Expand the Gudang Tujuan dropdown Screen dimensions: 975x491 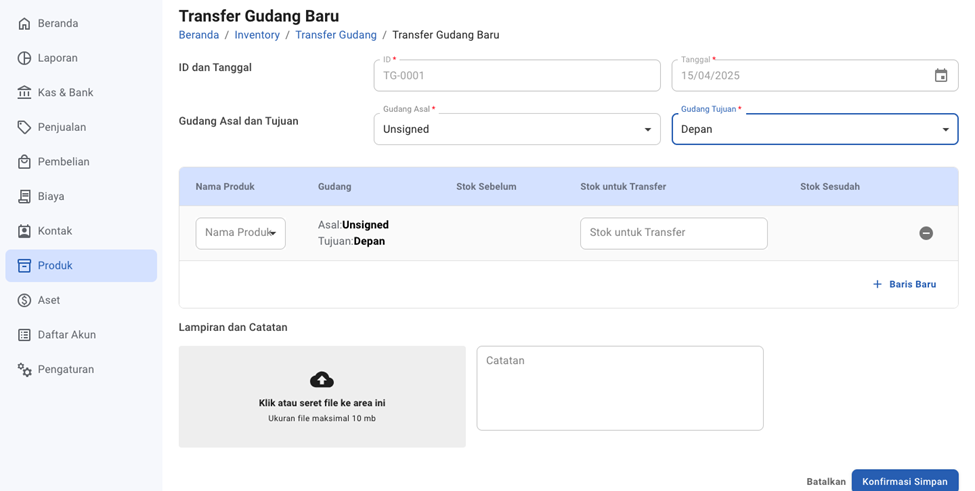pyautogui.click(x=945, y=129)
